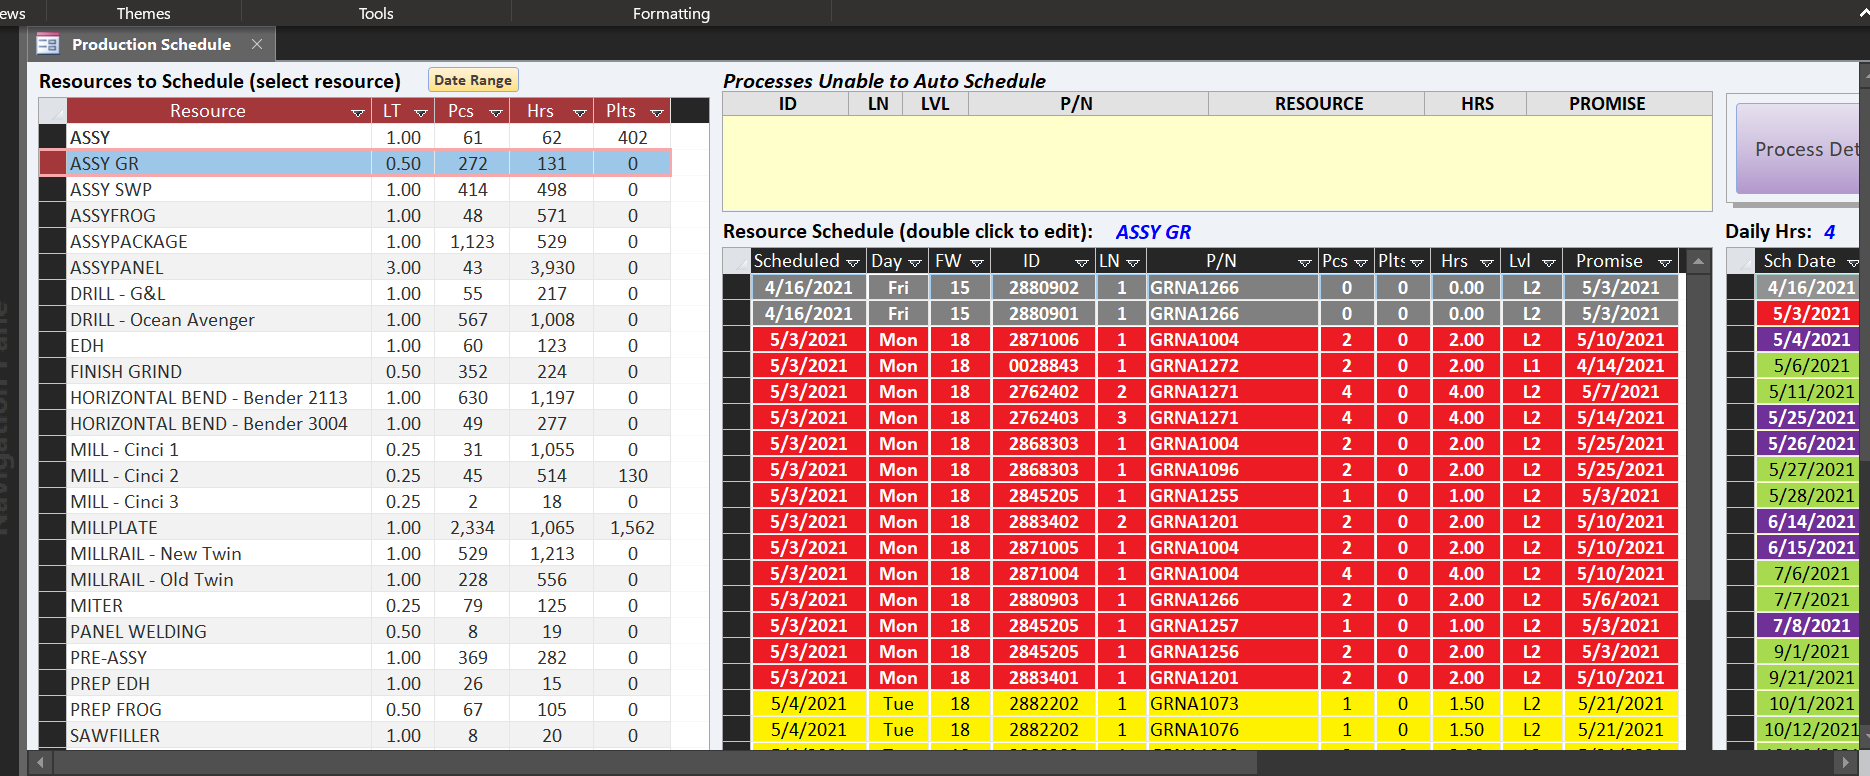1870x776 pixels.
Task: Open the Sch Date column dropdown
Action: tap(1852, 263)
